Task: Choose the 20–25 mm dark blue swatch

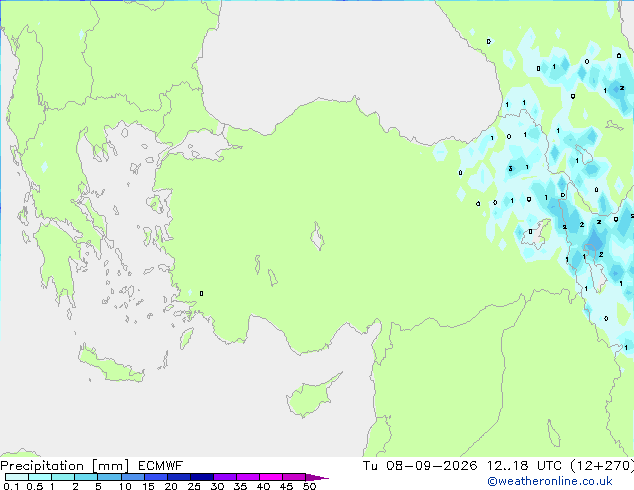Action: (x=179, y=477)
